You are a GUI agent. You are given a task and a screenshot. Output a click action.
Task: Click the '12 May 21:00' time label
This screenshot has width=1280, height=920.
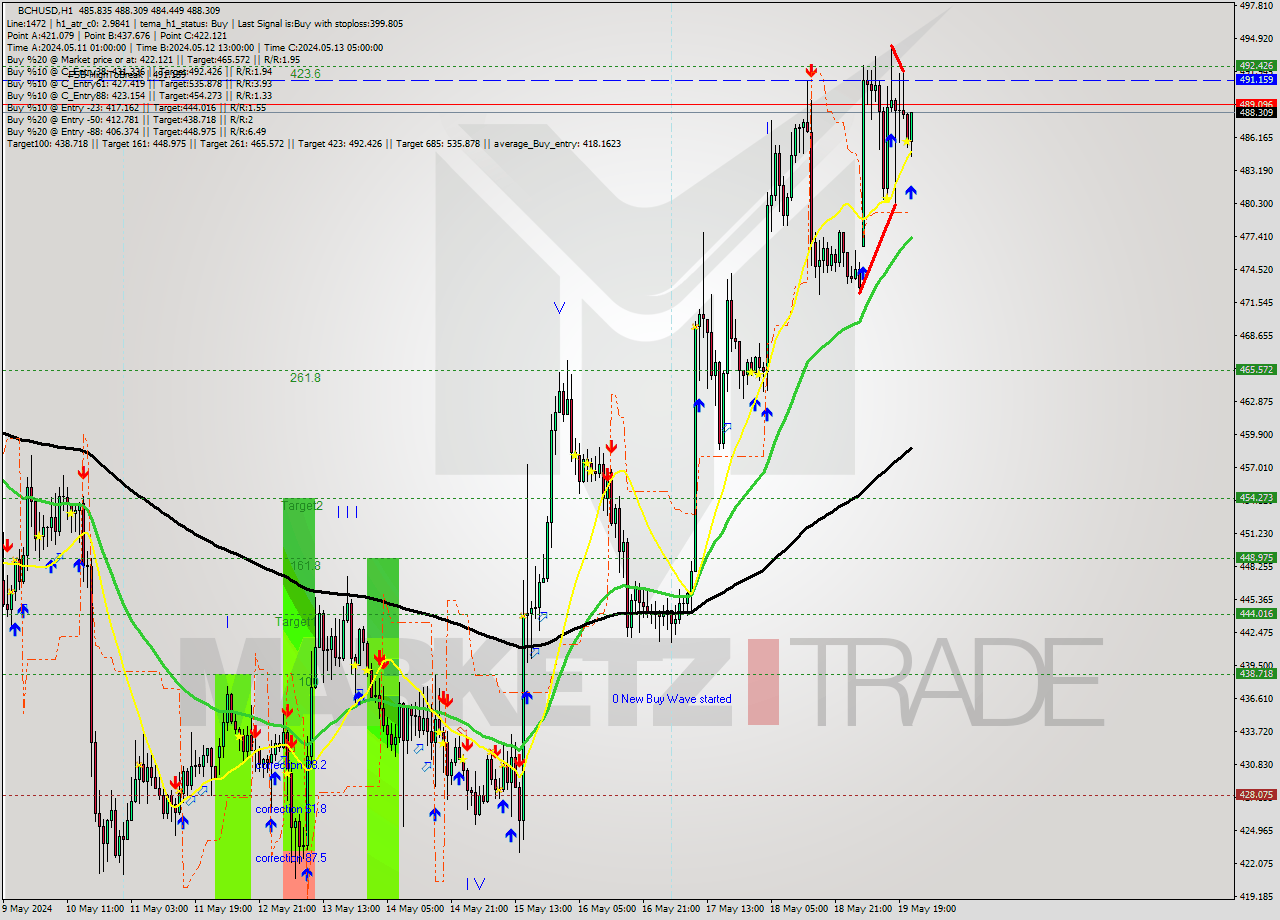pos(286,909)
